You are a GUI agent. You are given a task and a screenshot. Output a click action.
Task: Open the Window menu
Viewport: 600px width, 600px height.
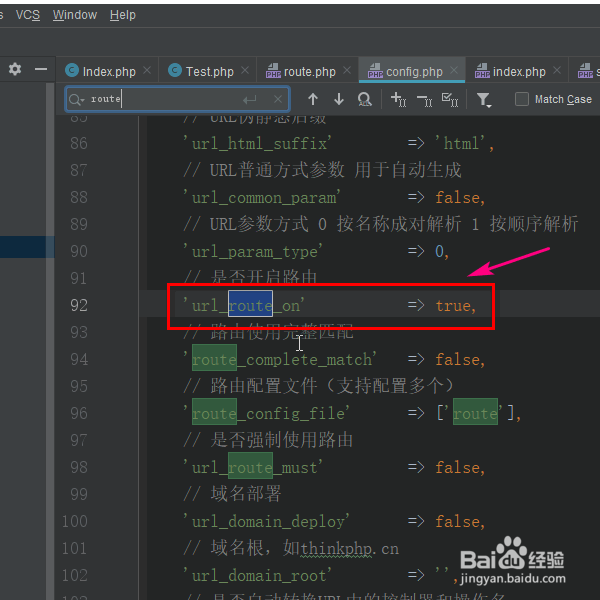(x=75, y=15)
